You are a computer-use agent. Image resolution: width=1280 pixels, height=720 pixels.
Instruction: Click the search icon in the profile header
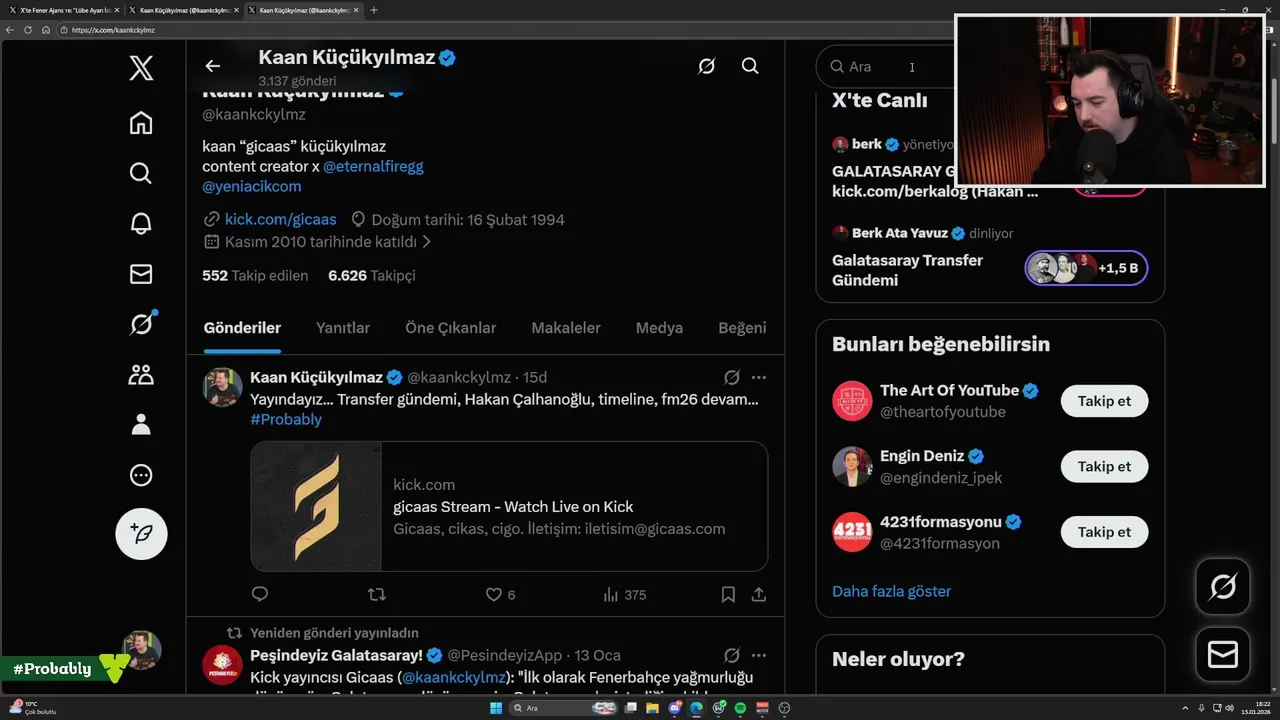[750, 66]
